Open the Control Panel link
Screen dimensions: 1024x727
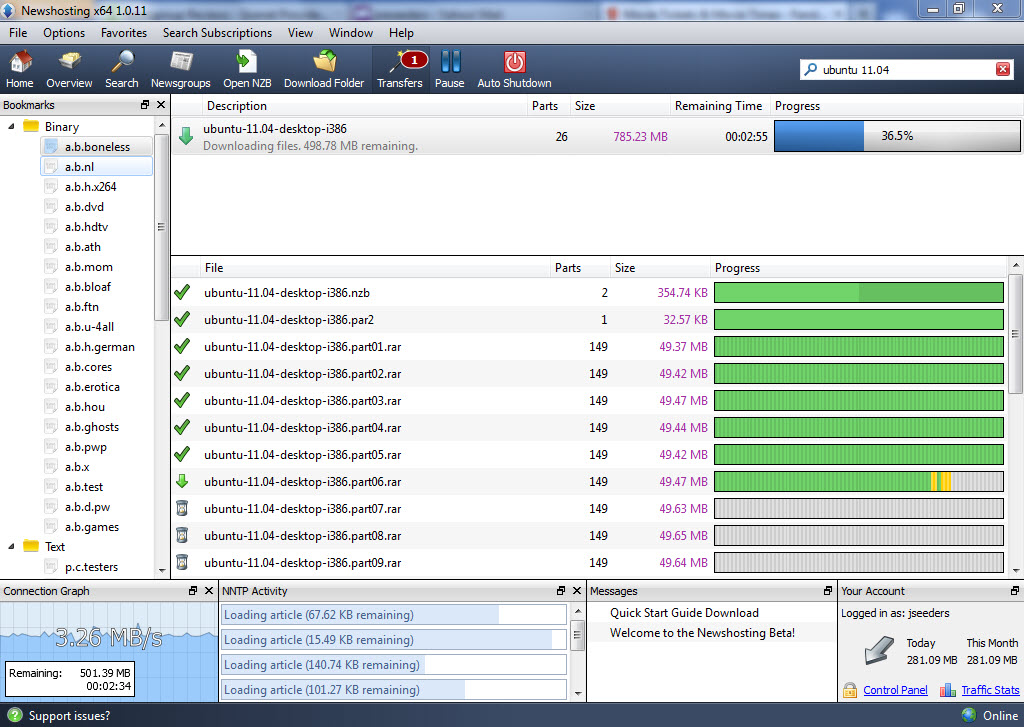pos(895,690)
